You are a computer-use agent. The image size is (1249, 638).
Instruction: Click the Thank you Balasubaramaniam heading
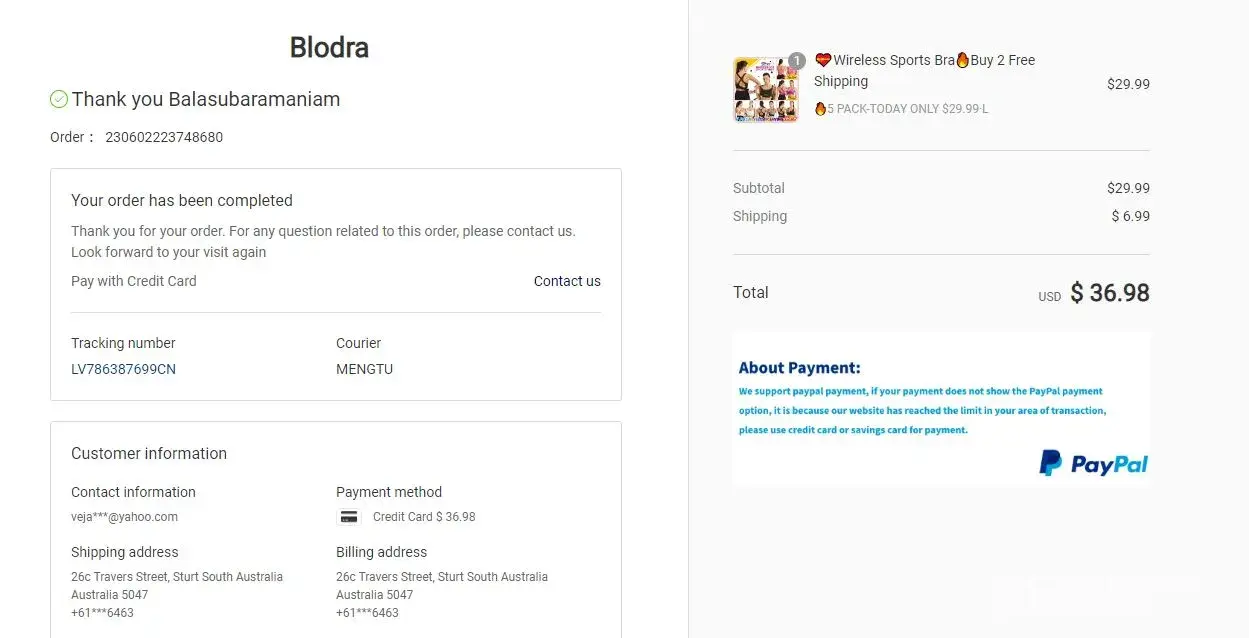[x=206, y=99]
